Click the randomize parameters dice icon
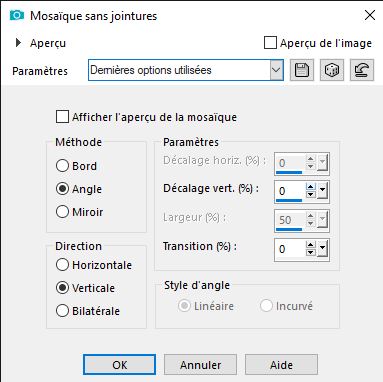This screenshot has height=382, width=383. click(x=332, y=70)
